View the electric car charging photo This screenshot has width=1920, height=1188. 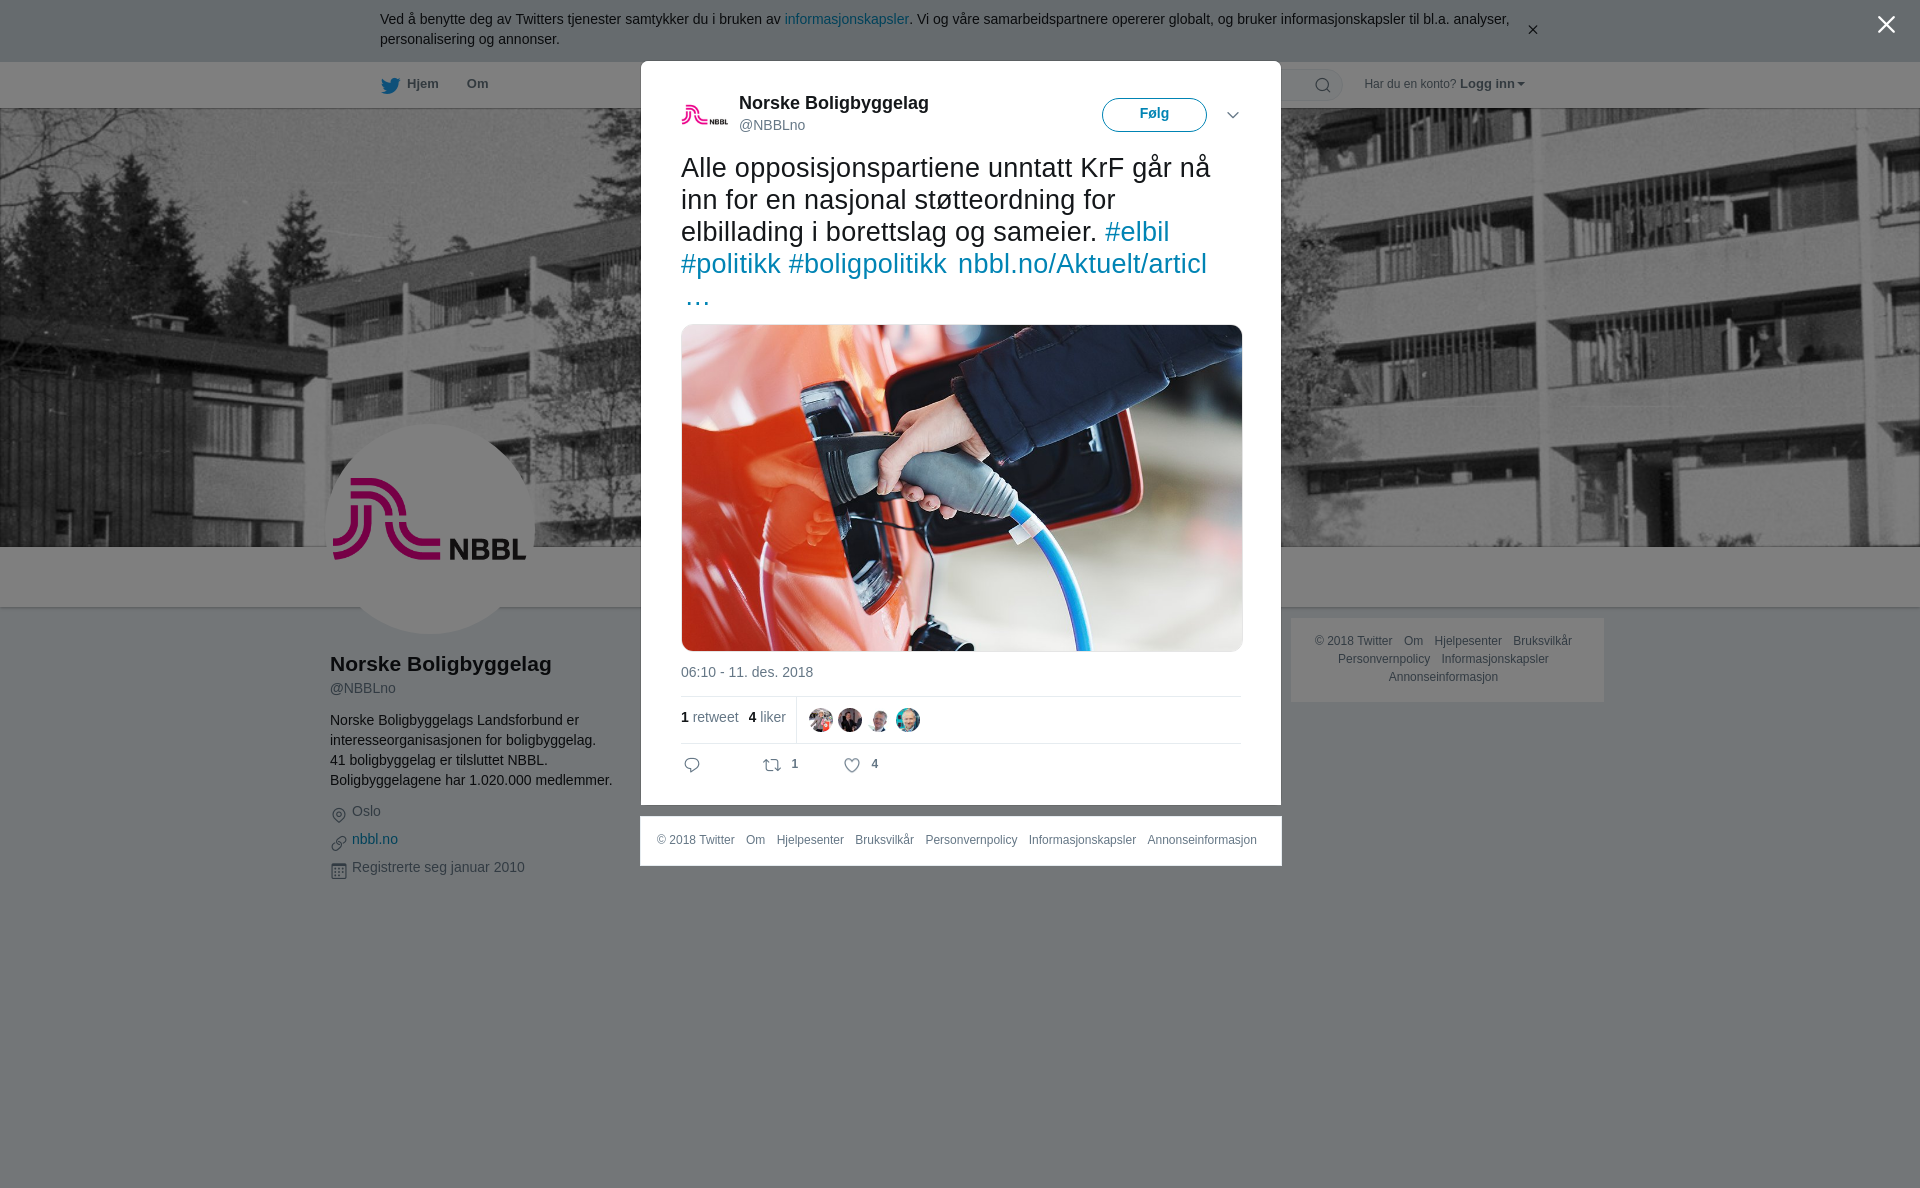point(962,488)
